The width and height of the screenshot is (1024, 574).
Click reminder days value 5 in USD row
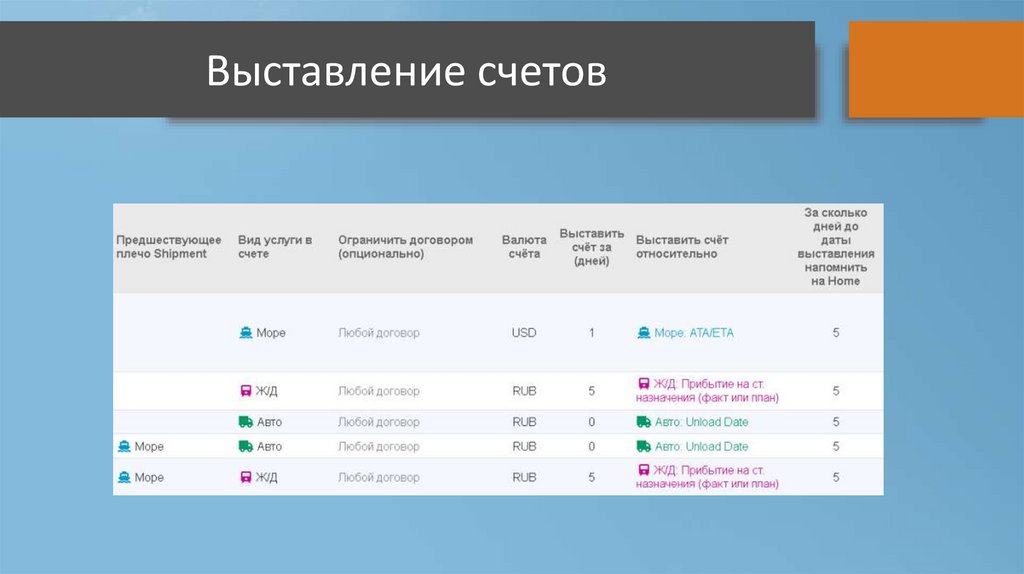pos(836,333)
